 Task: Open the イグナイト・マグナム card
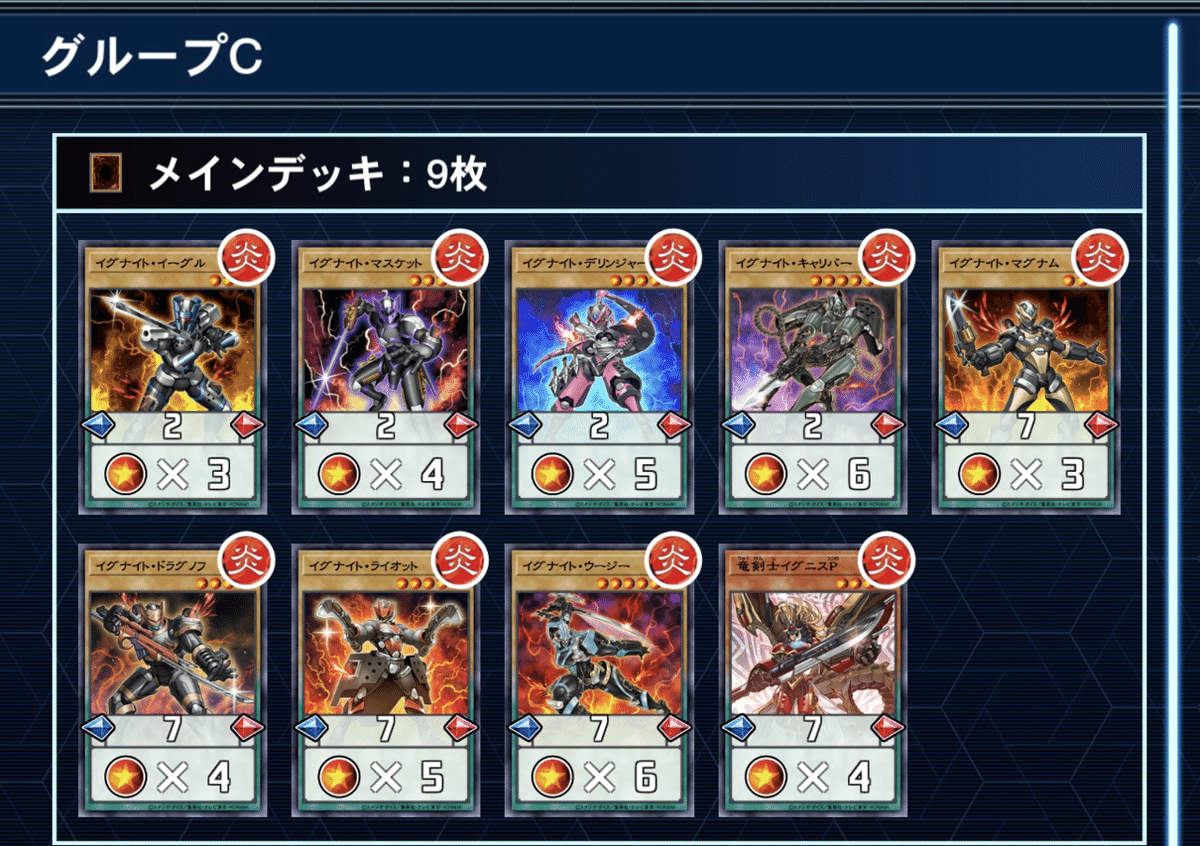pos(1026,377)
